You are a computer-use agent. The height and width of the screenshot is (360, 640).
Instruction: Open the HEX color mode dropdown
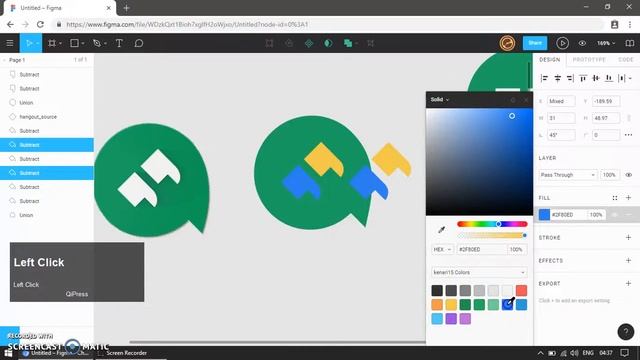(x=442, y=249)
